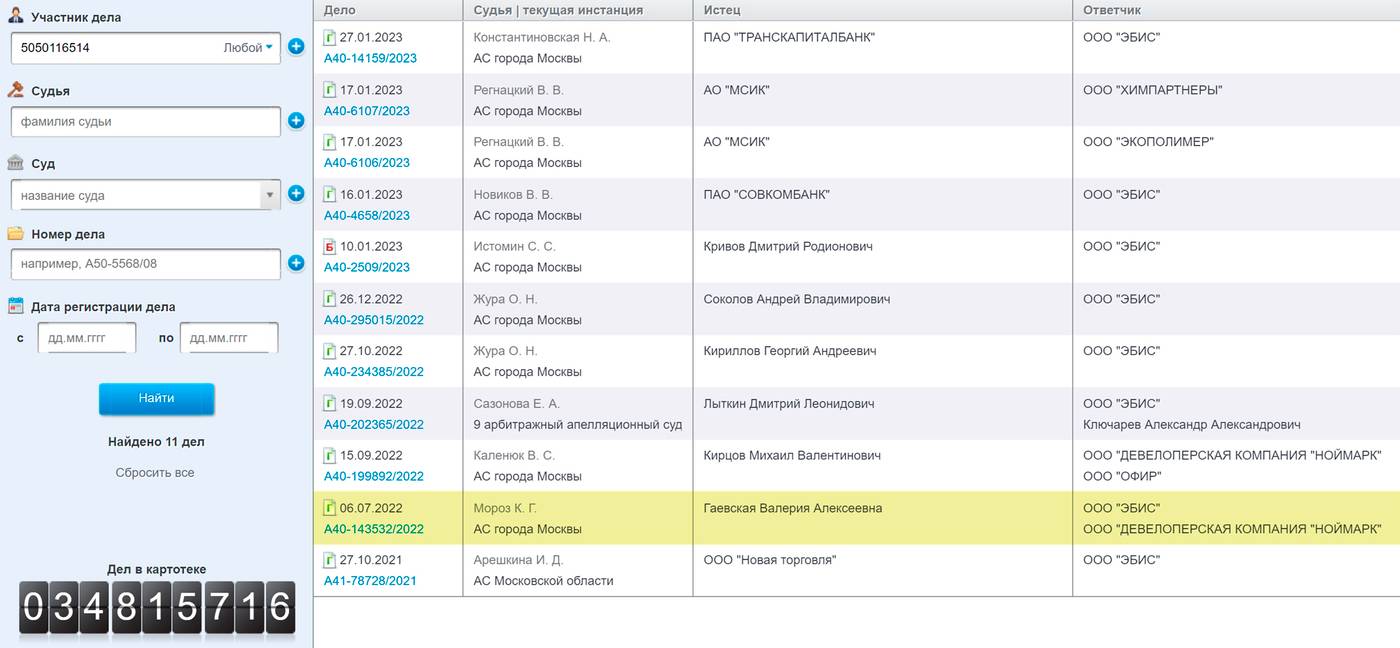Image resolution: width=1400 pixels, height=648 pixels.
Task: Focus the participant field containing 5050116514
Action: (x=145, y=47)
